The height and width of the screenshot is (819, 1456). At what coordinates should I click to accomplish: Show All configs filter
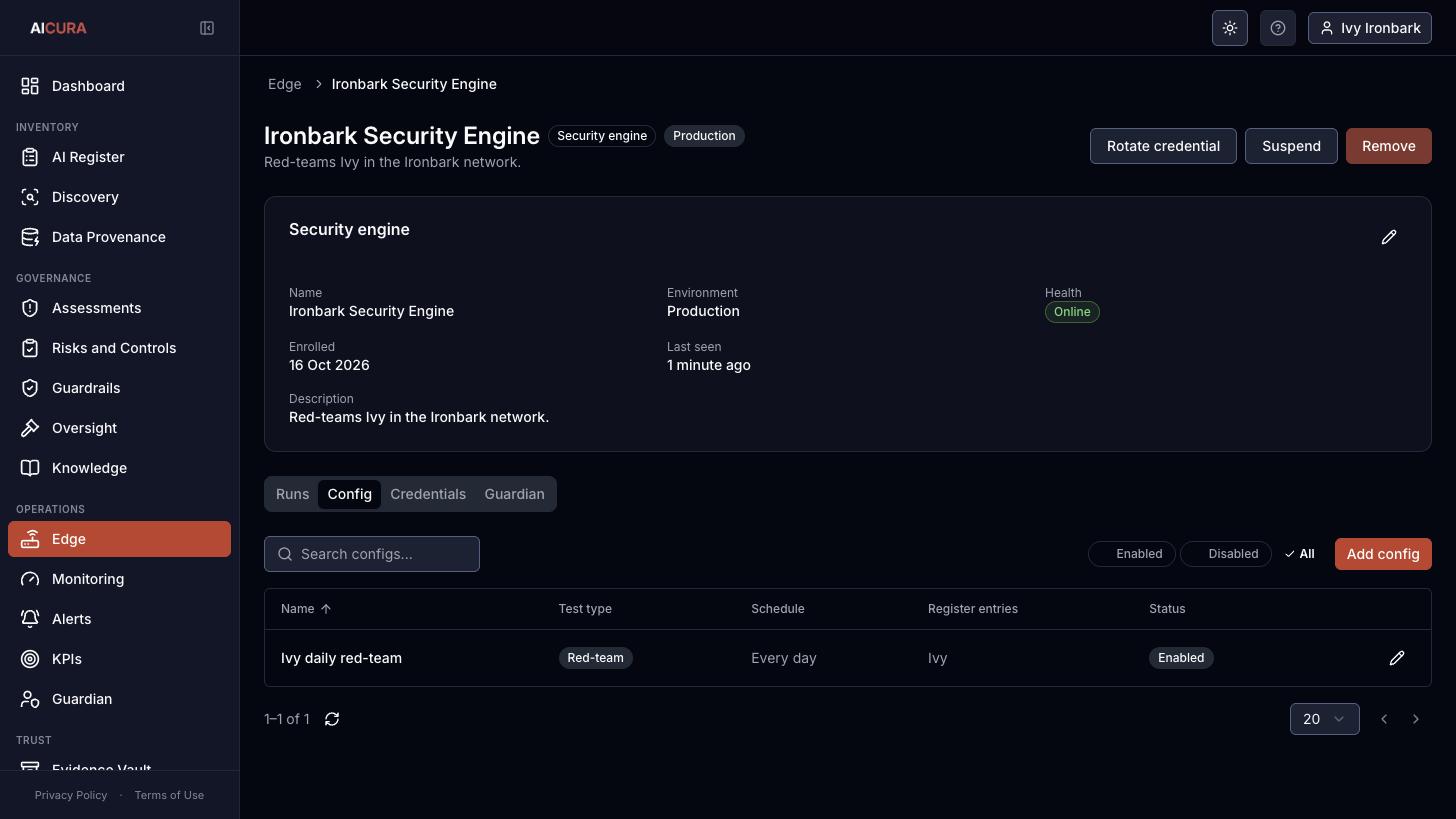click(1299, 554)
